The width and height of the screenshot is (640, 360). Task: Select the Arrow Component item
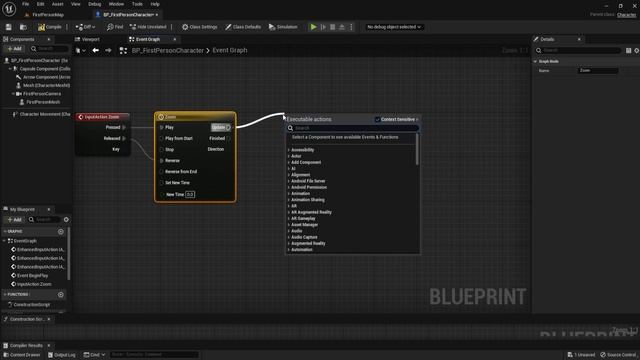point(43,77)
